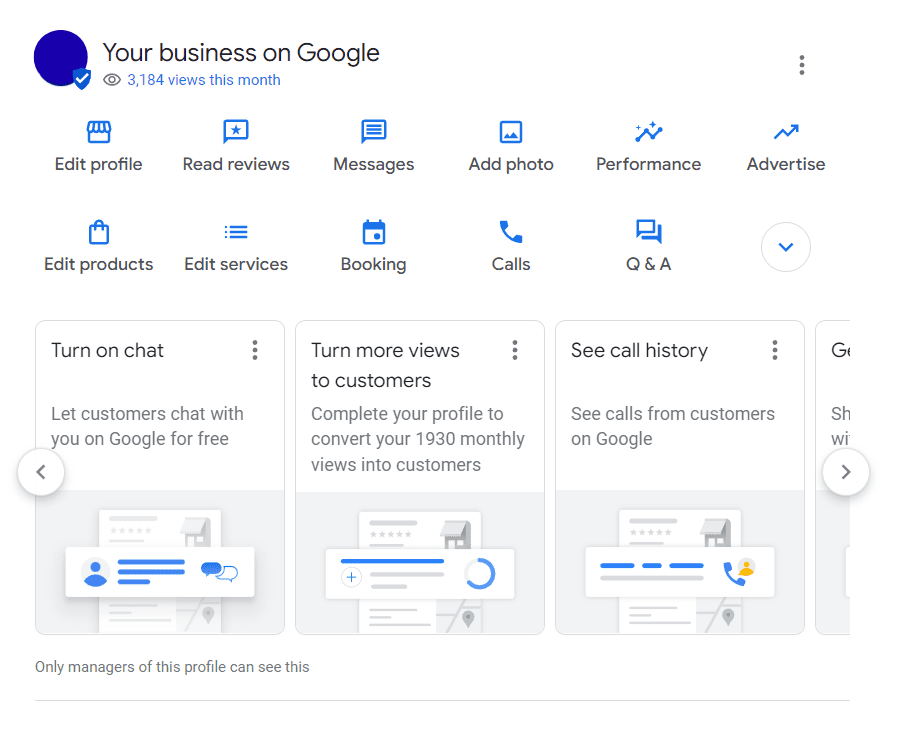Open 3,184 views this month link

tap(204, 80)
